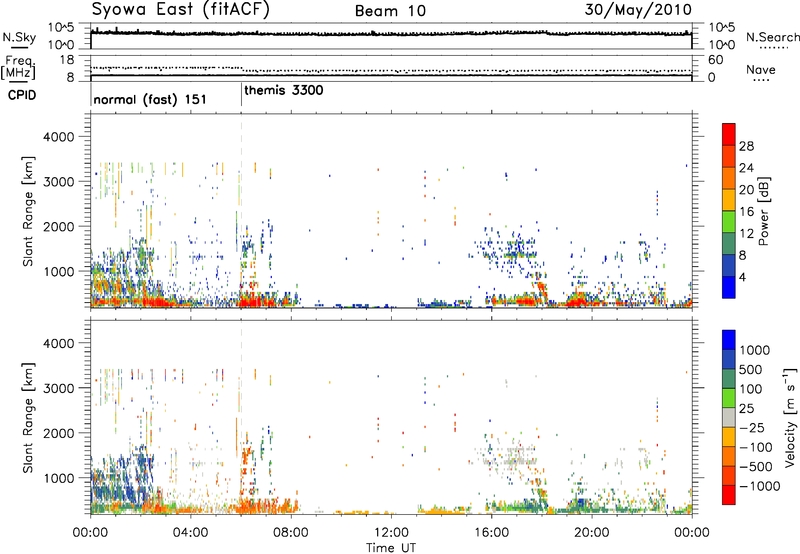Click the '3000' tick on the velocity panel

[x=58, y=388]
